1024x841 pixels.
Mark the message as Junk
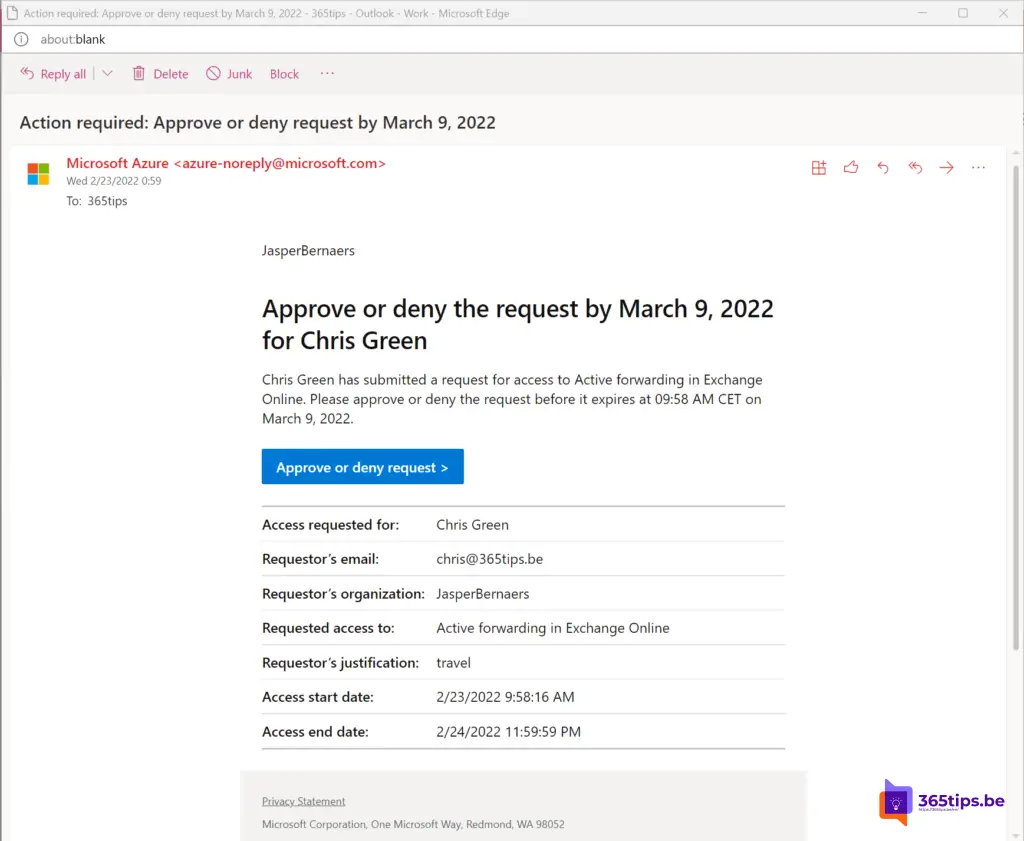(229, 74)
